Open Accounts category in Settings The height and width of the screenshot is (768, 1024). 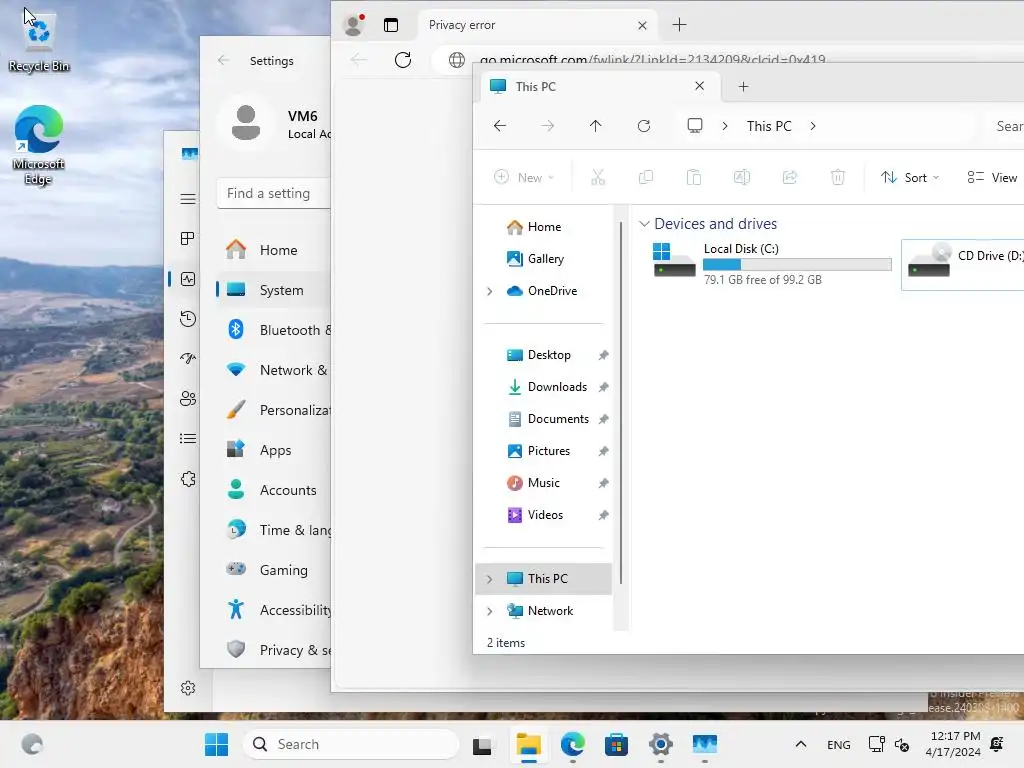tap(273, 490)
